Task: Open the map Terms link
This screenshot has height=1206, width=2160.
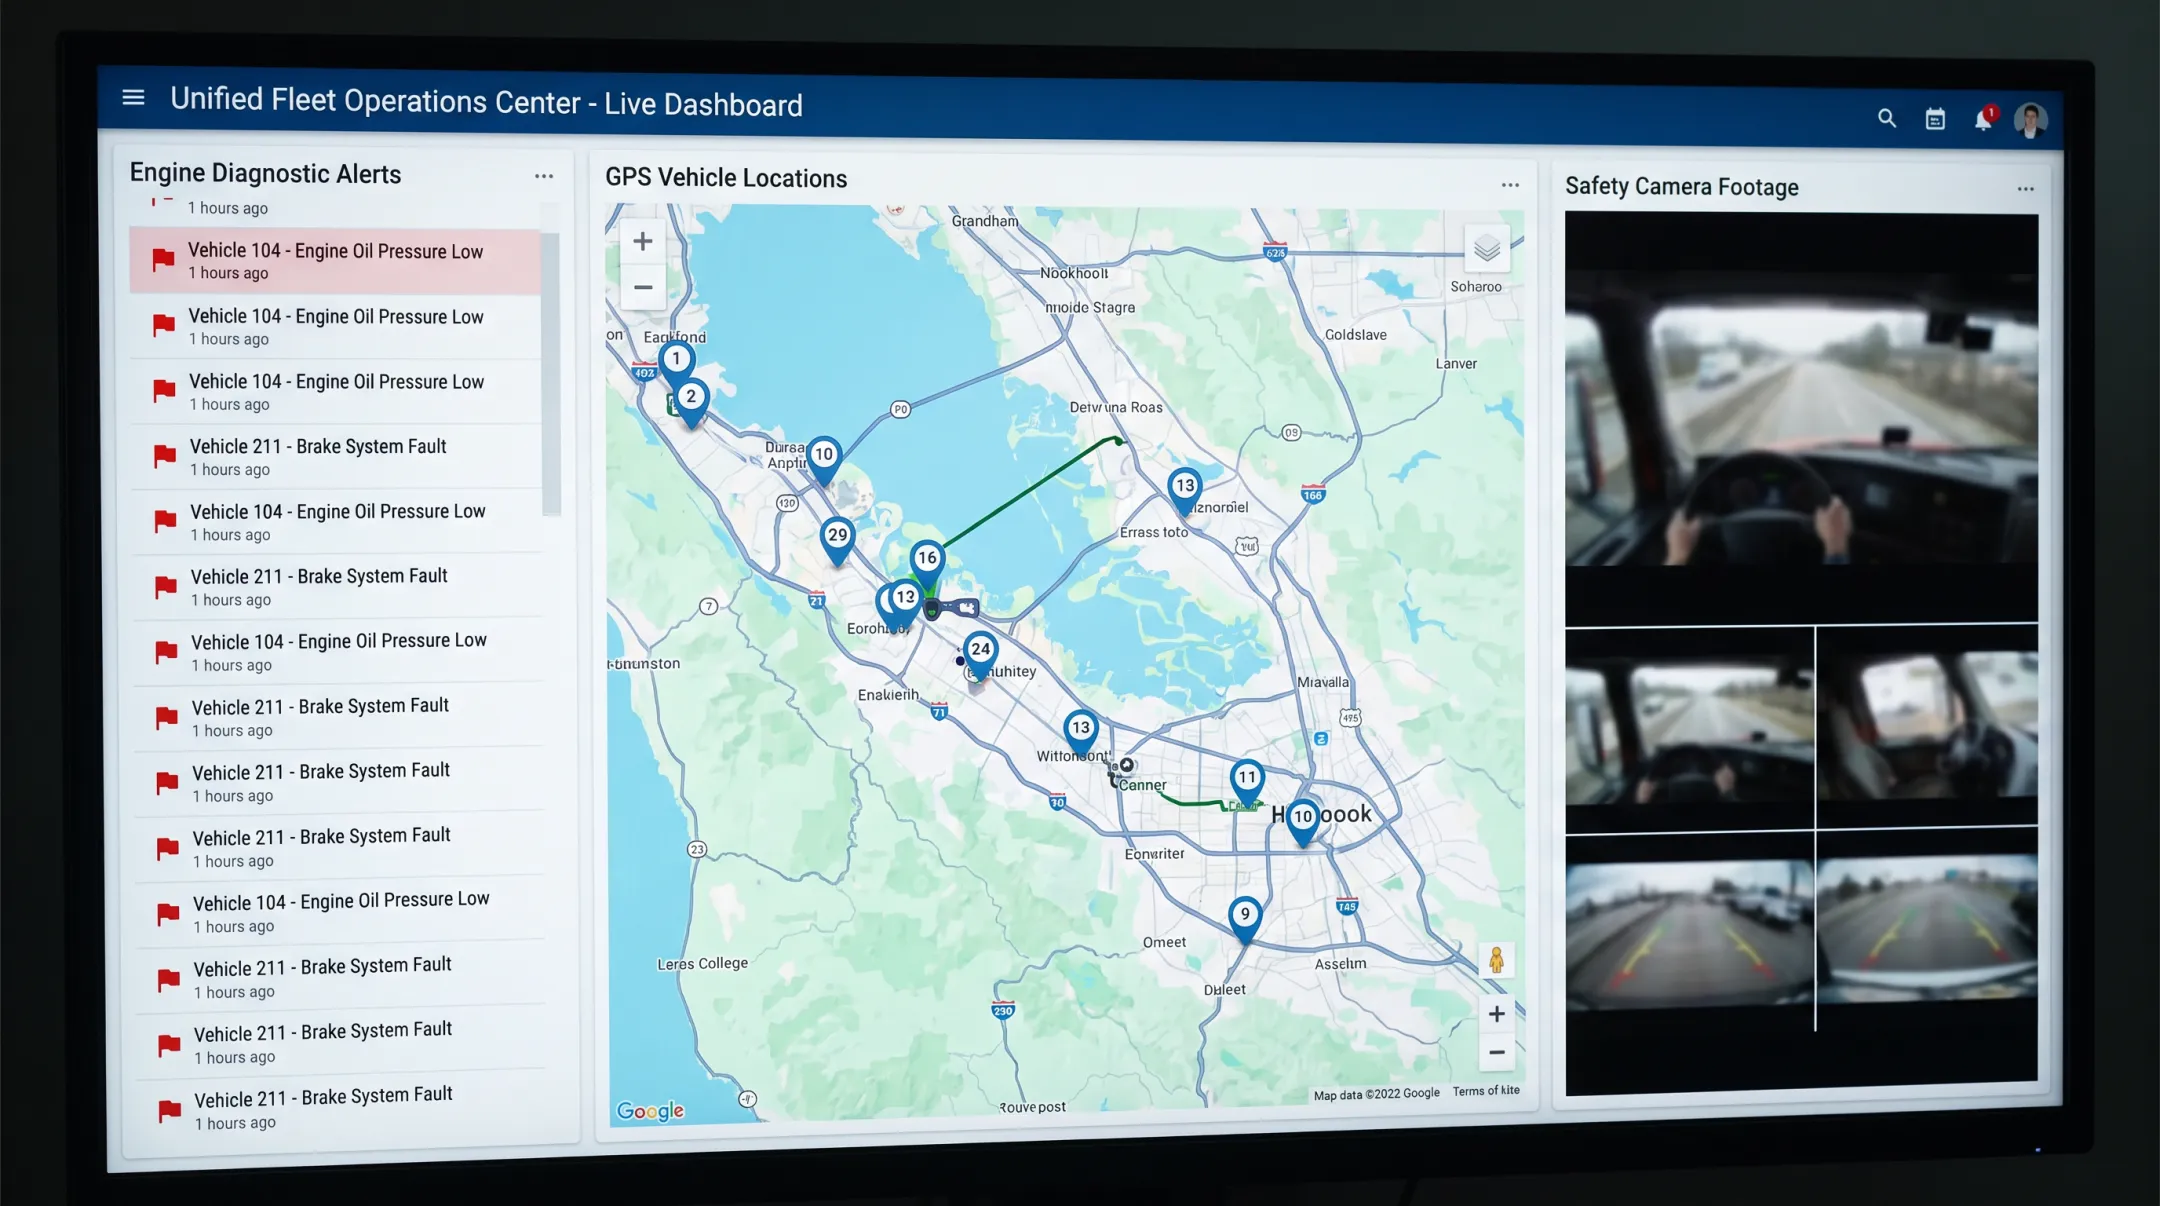Action: click(1486, 1091)
